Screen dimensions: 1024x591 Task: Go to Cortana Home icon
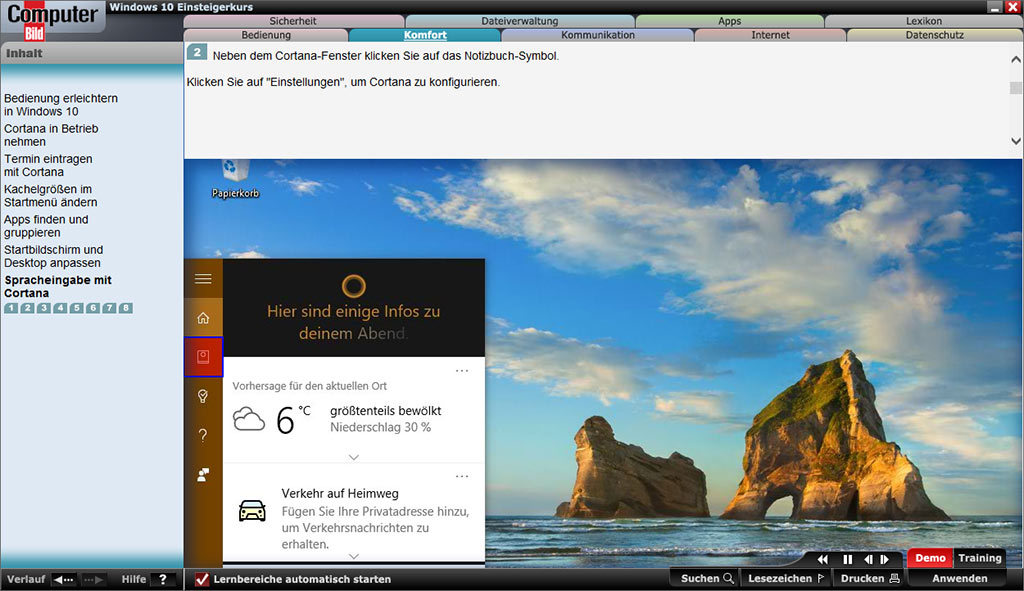[x=203, y=318]
